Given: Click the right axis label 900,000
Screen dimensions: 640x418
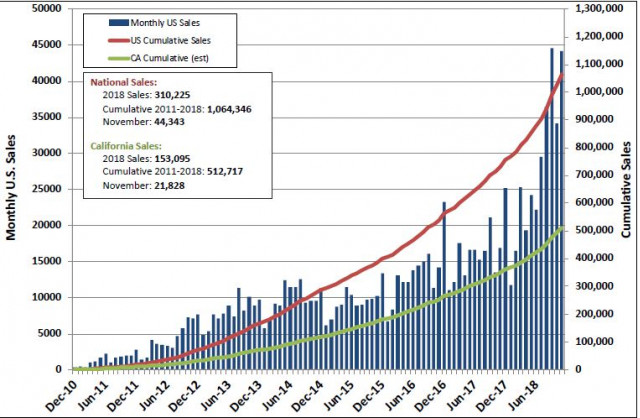Looking at the screenshot, I should pyautogui.click(x=594, y=119).
